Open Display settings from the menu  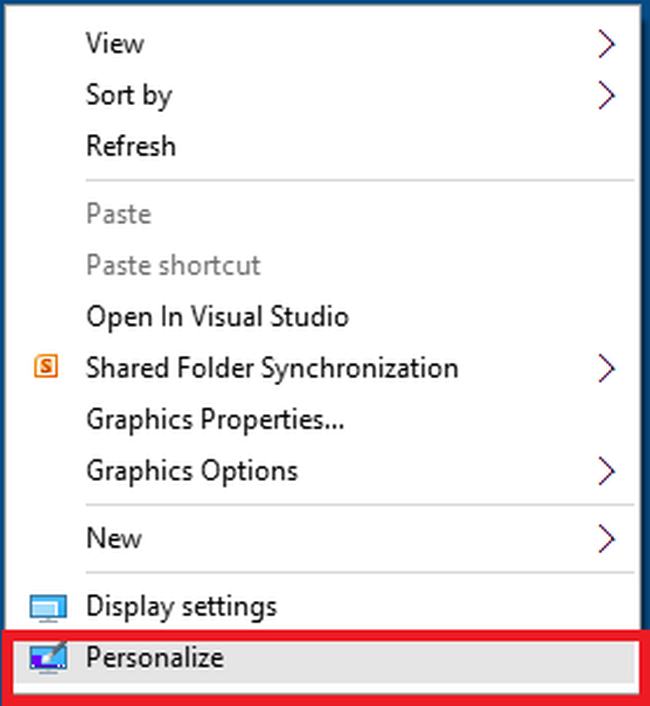[x=181, y=606]
